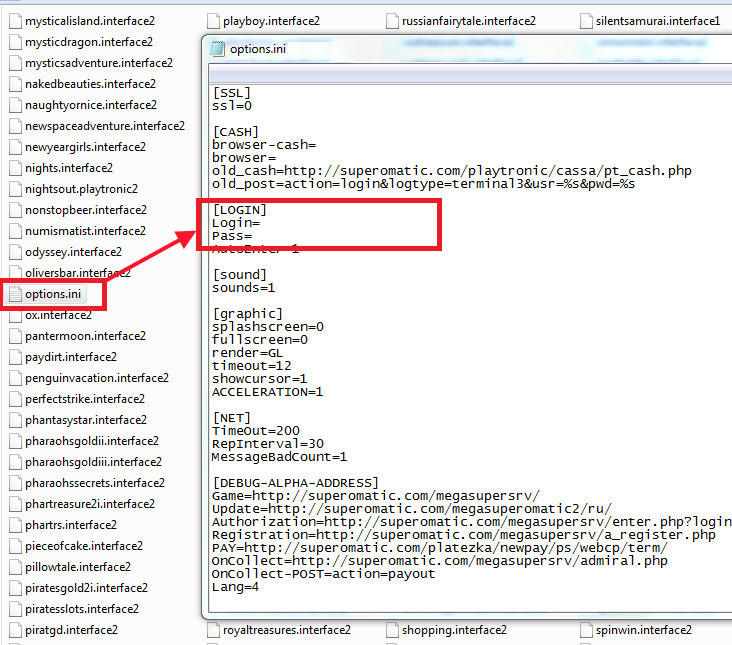The height and width of the screenshot is (645, 732).
Task: Click the playboy.interface2 file icon
Action: (x=214, y=21)
